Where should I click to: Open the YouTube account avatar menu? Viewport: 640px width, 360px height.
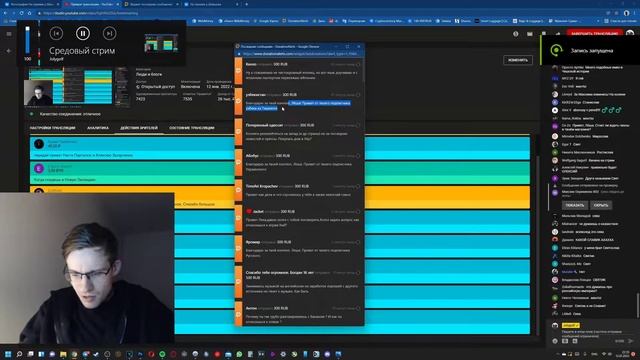pos(630,33)
